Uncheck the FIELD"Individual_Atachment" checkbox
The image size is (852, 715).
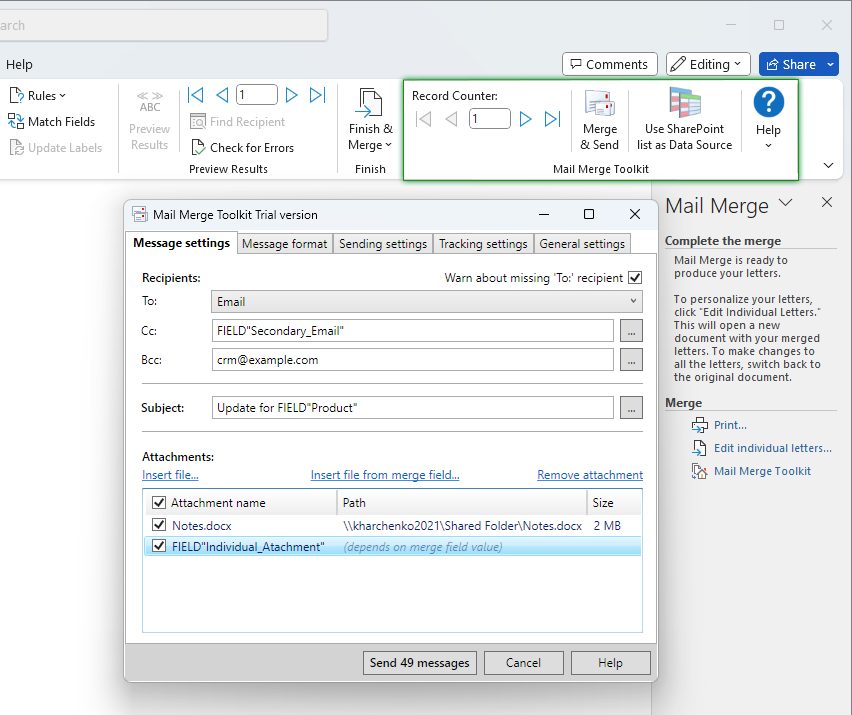tap(159, 546)
